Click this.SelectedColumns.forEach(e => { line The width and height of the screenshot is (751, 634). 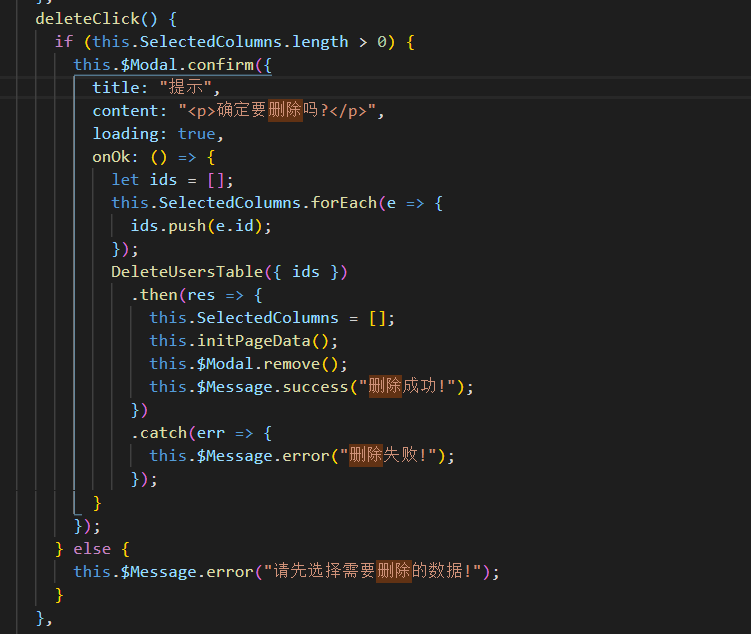(x=277, y=203)
